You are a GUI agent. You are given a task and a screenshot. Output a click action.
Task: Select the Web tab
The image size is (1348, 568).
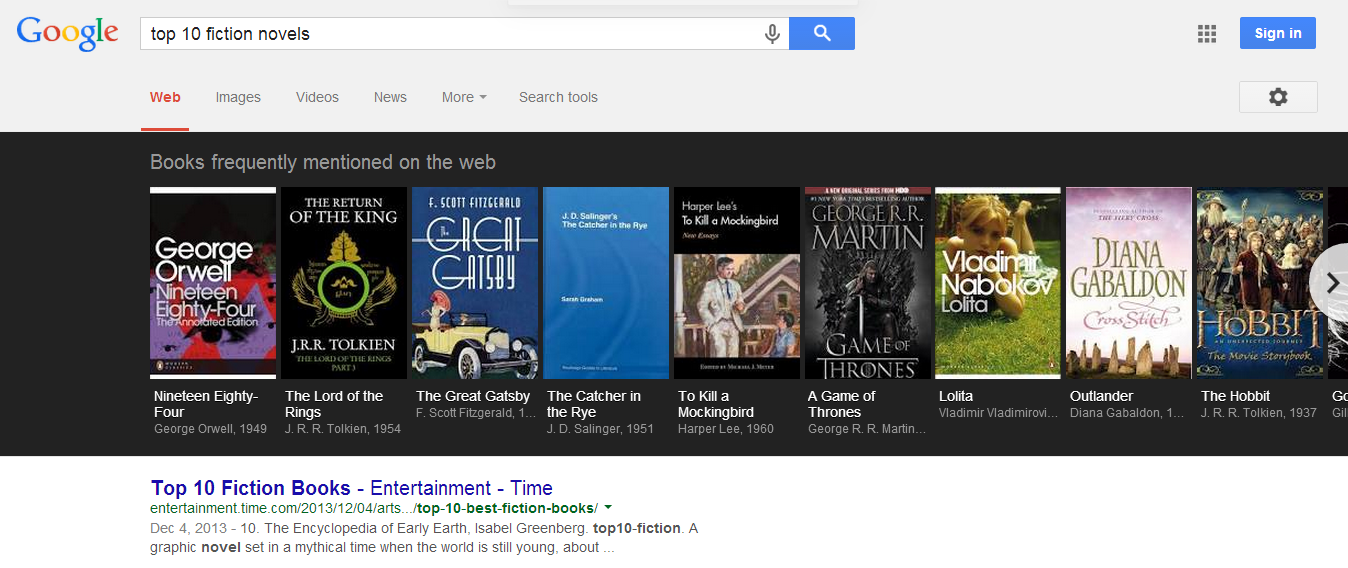coord(165,97)
